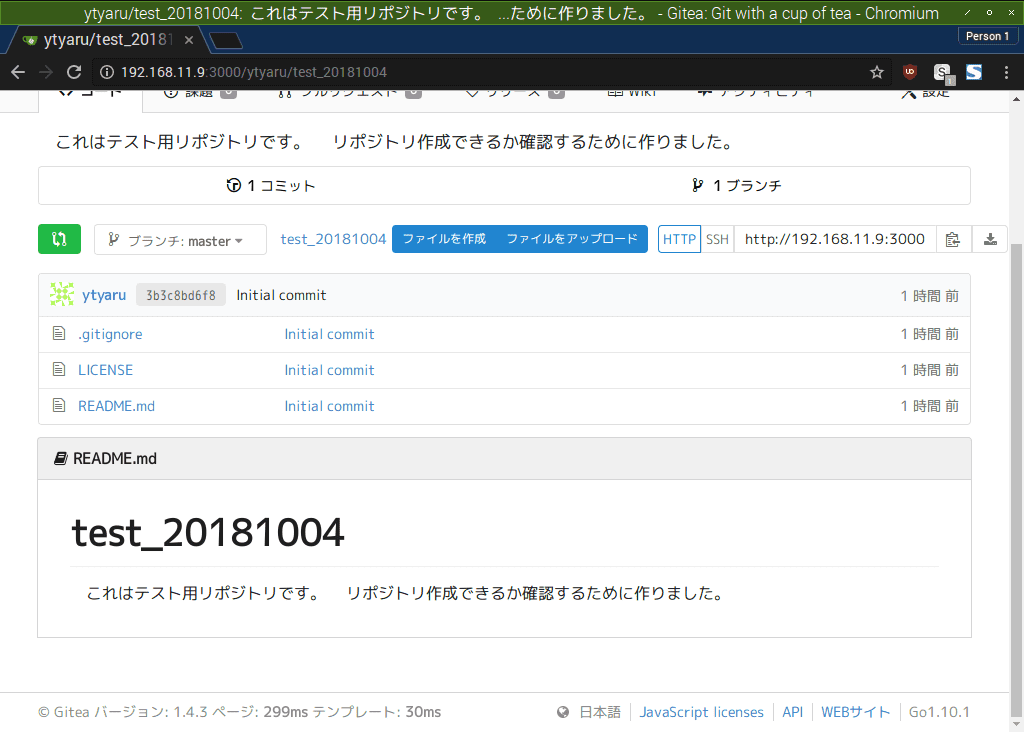Viewport: 1024px width, 732px height.
Task: Reload the page in Chromium
Action: (73, 72)
